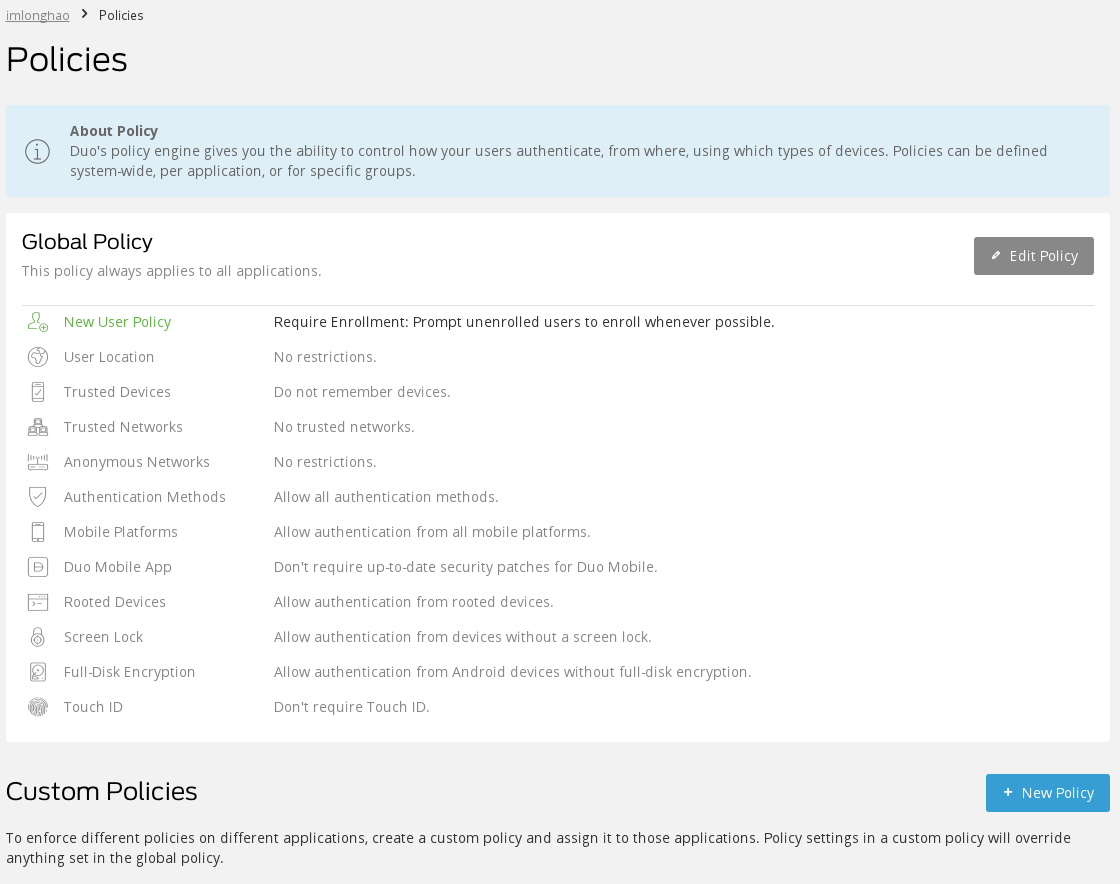Click the Mobile Platforms phone icon

[38, 532]
